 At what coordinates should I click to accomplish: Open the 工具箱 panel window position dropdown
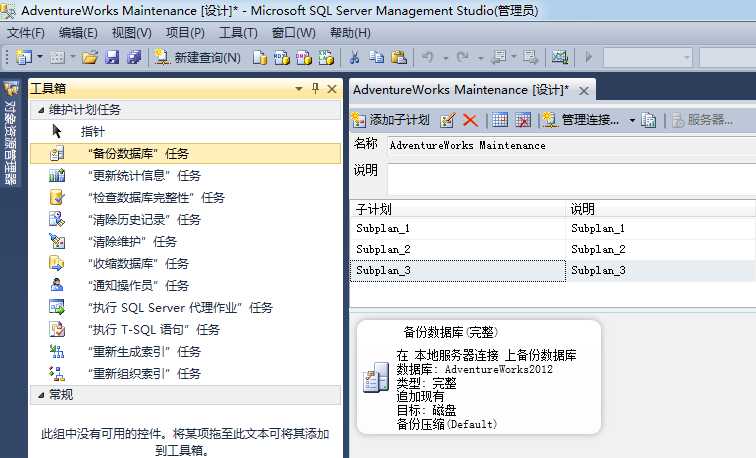pos(299,89)
